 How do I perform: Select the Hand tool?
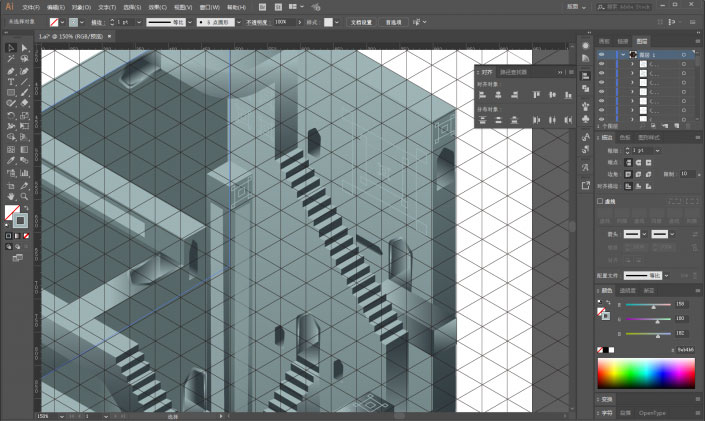pyautogui.click(x=11, y=197)
